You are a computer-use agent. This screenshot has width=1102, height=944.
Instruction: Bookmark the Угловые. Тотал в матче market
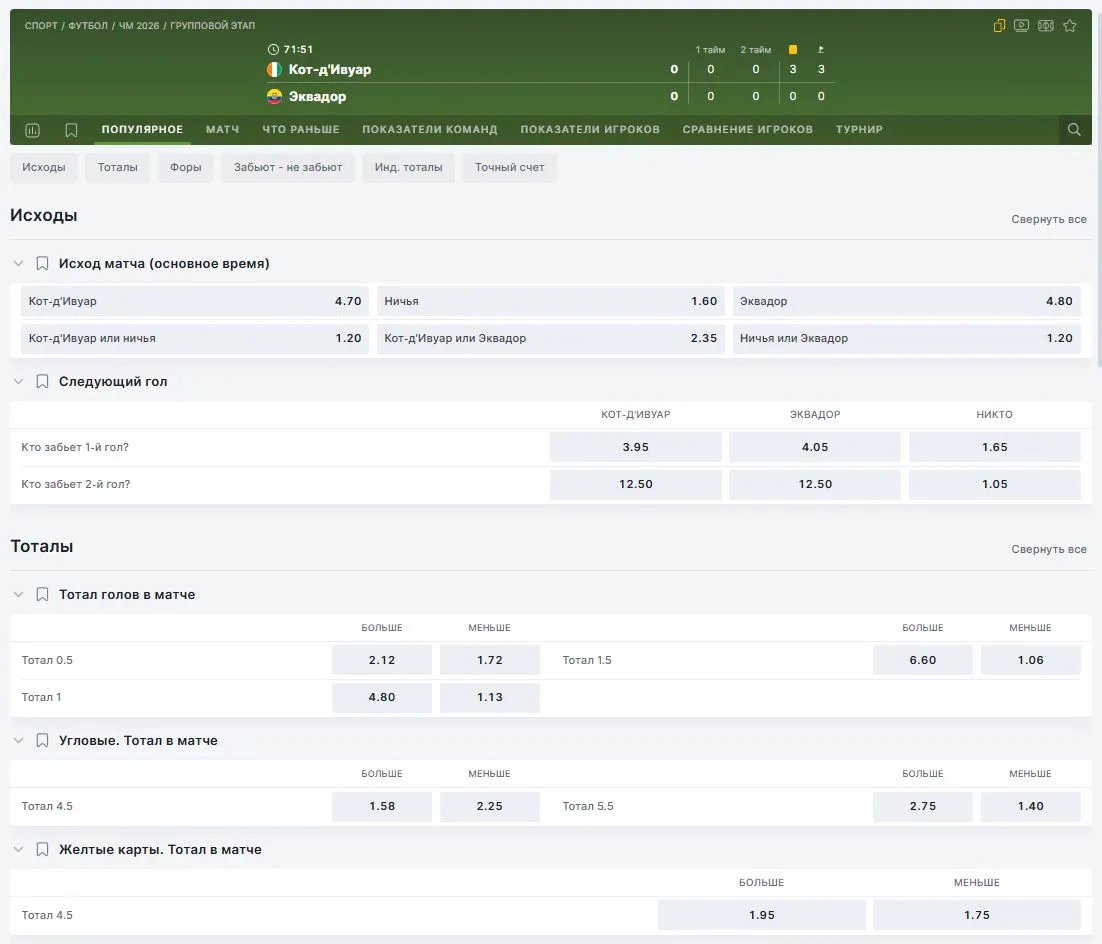pos(42,741)
